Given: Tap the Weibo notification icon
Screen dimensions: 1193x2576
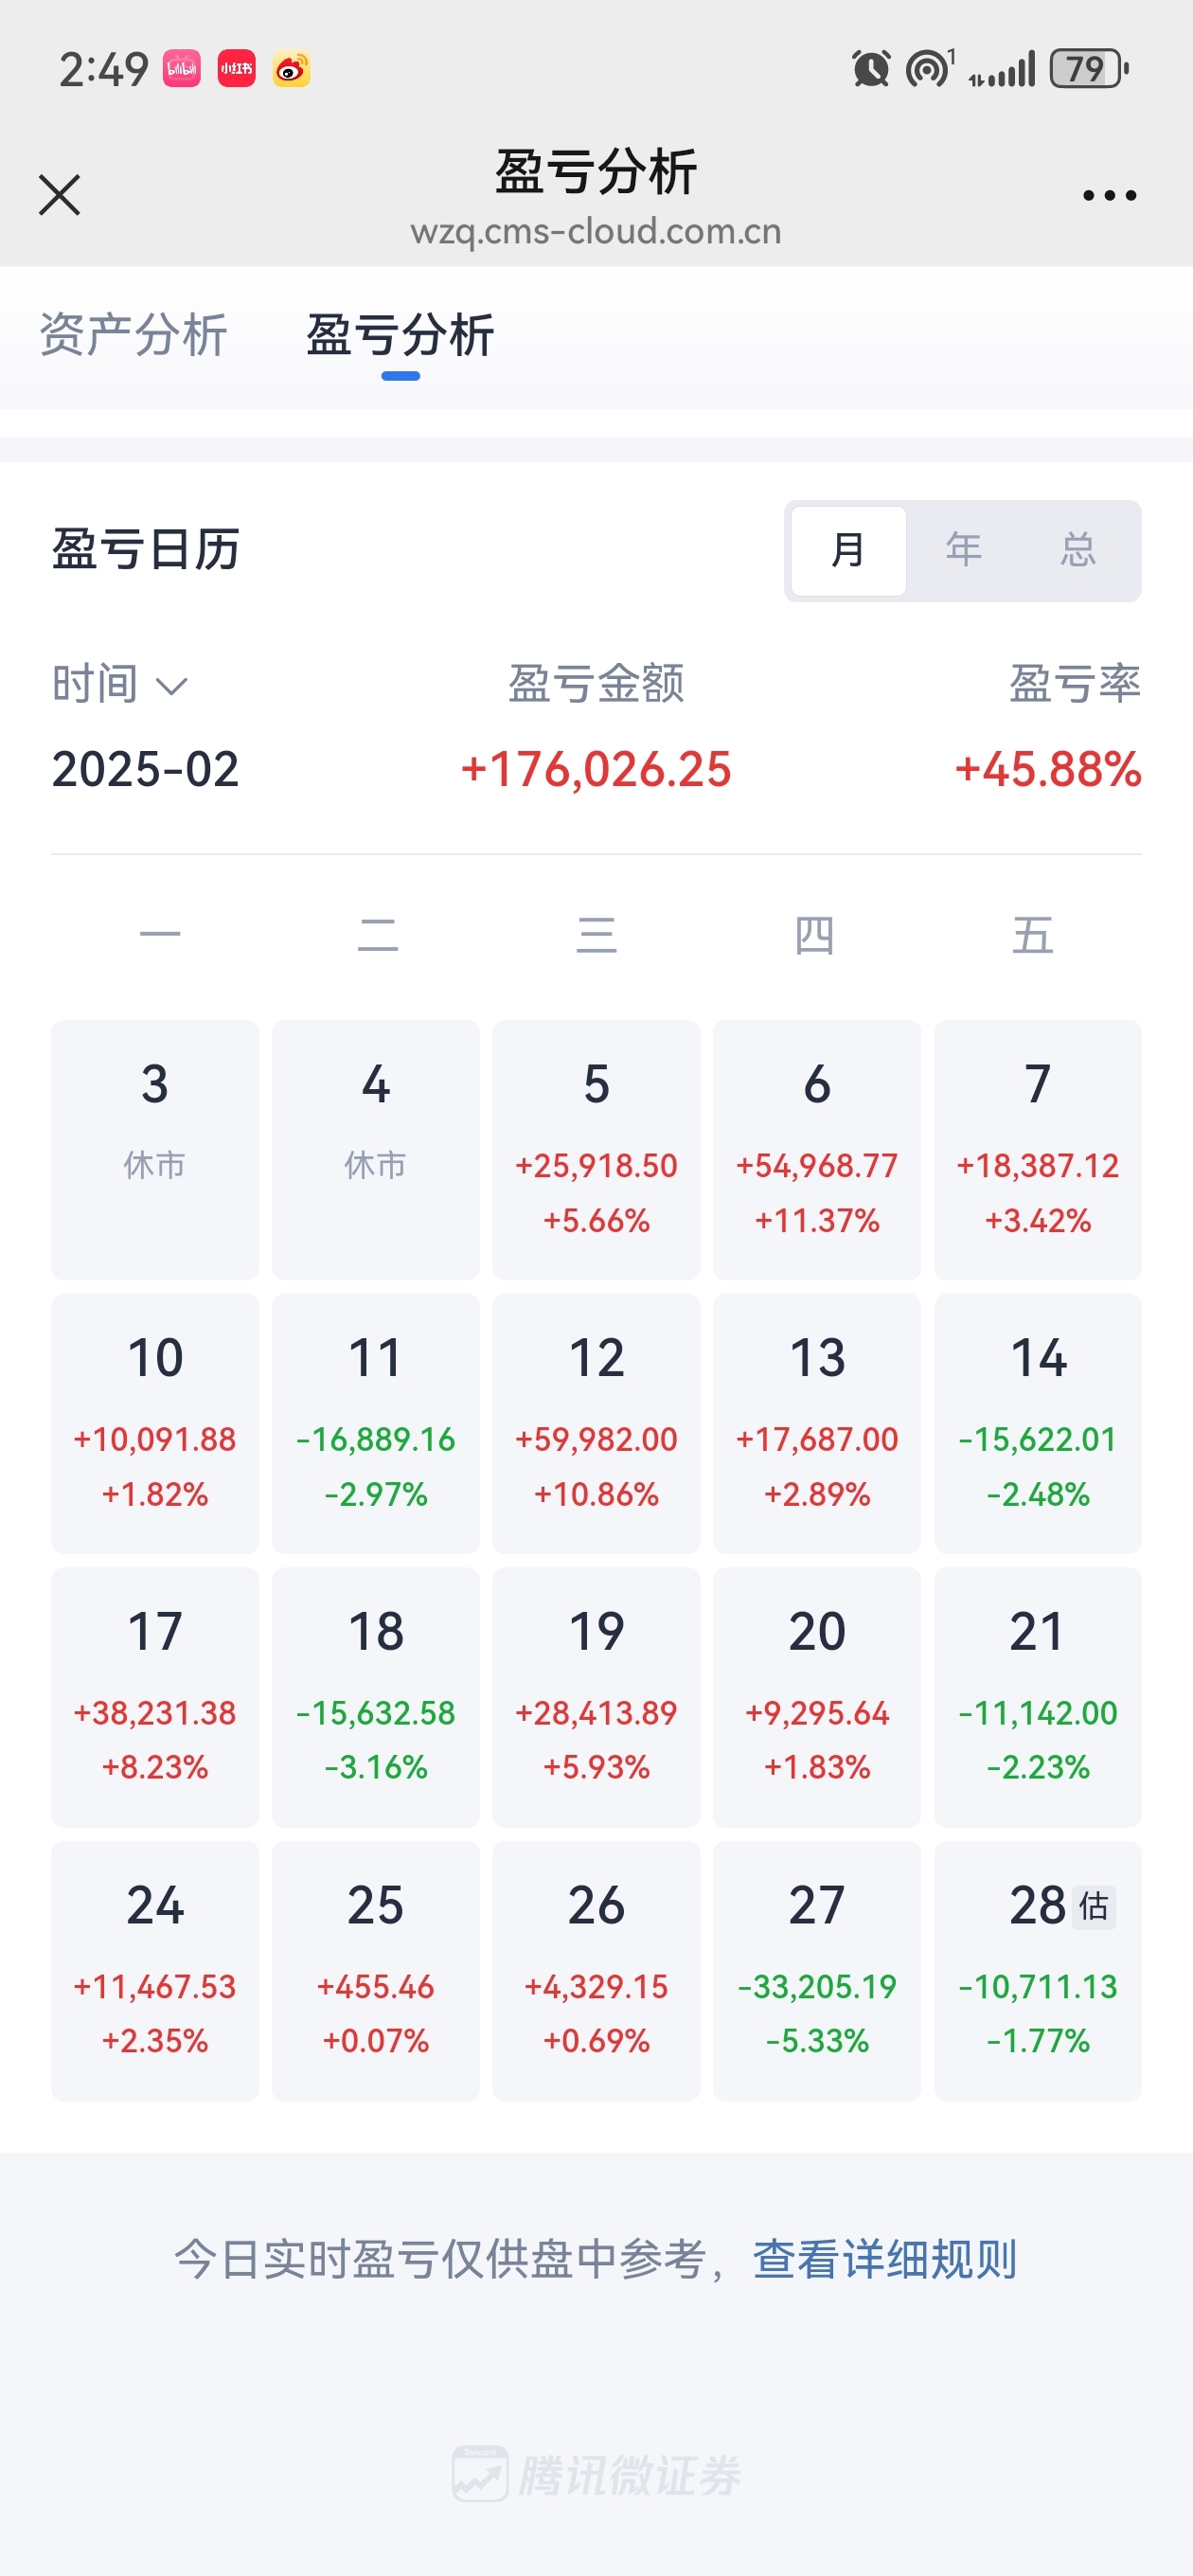Looking at the screenshot, I should 291,69.
